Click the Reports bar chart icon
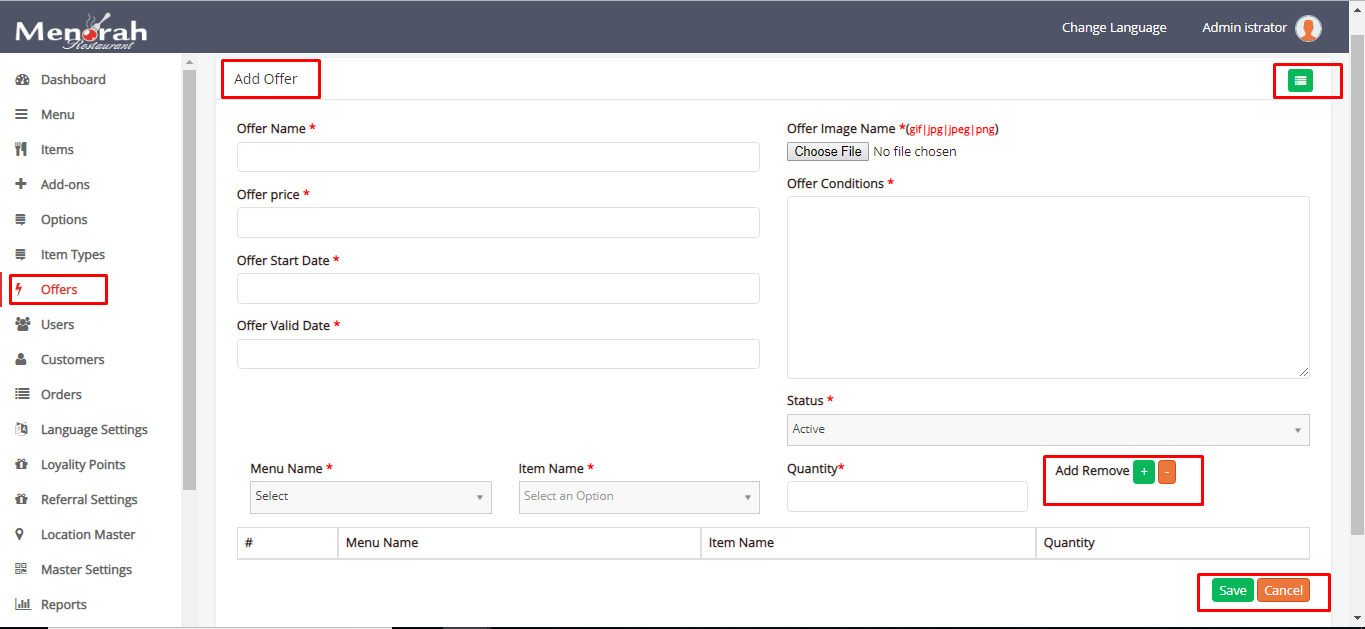The image size is (1365, 629). point(22,605)
